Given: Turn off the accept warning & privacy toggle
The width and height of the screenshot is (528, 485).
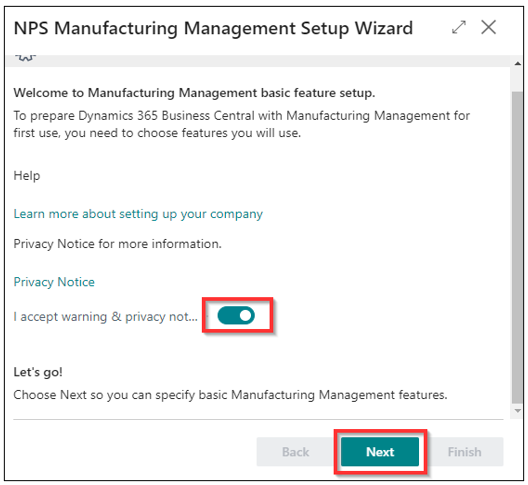Looking at the screenshot, I should tap(236, 315).
